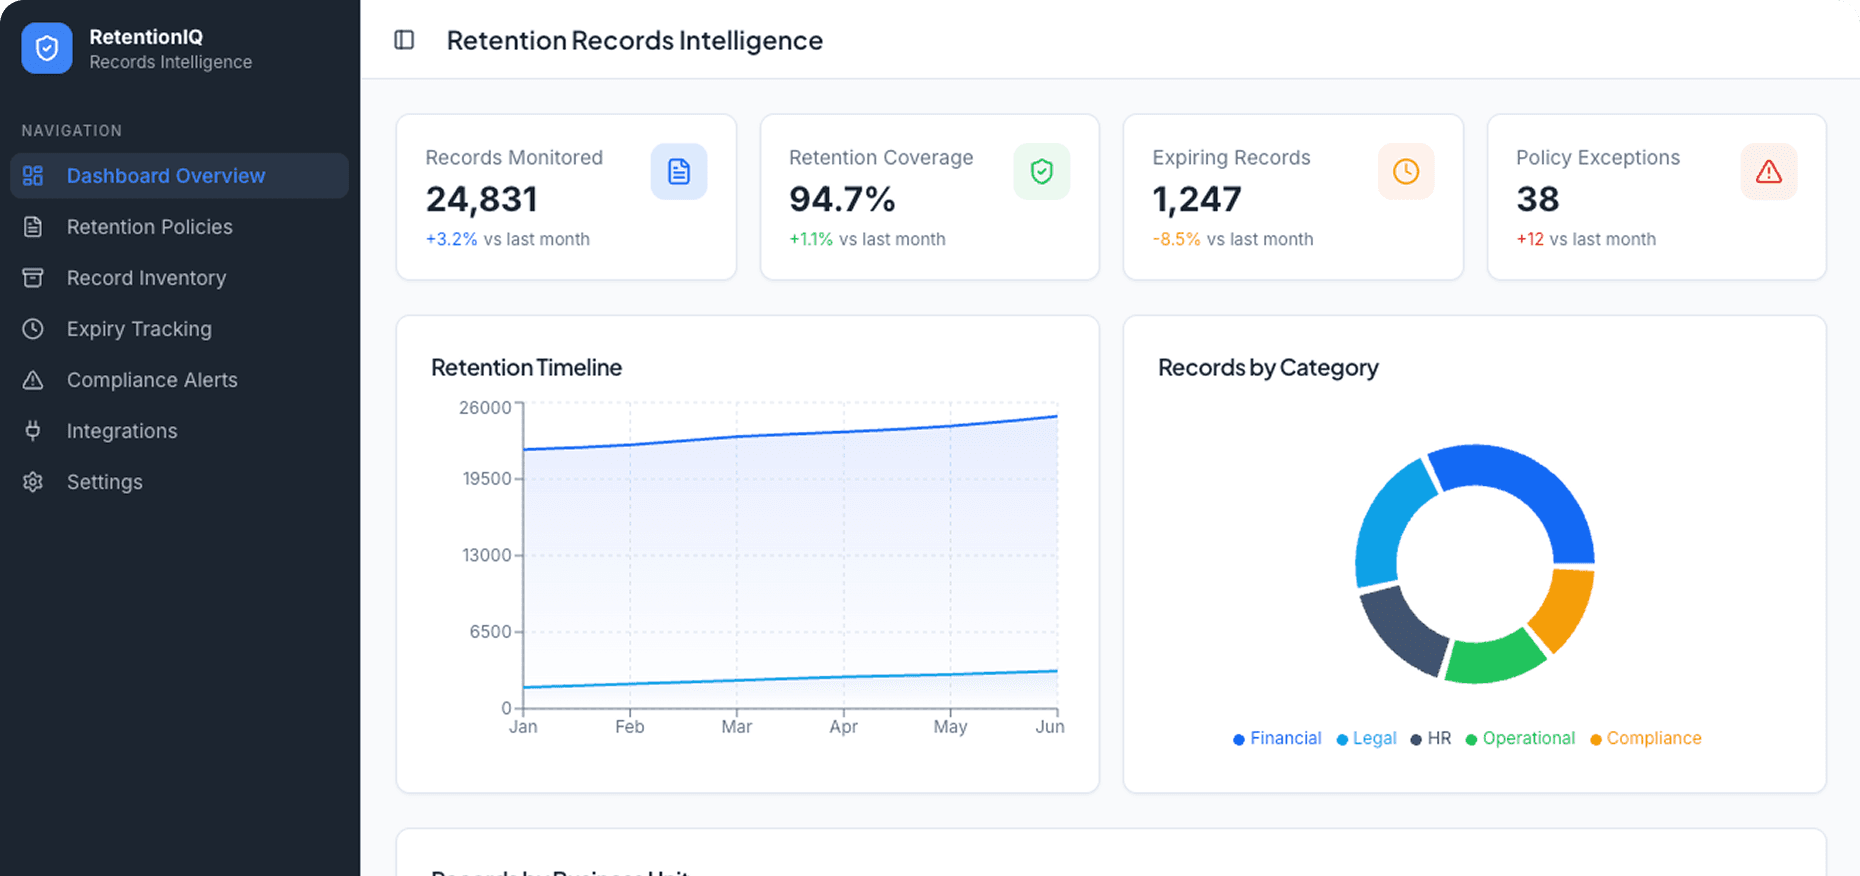The height and width of the screenshot is (876, 1860).
Task: Click the Expiring Records value 1,247
Action: tap(1197, 199)
